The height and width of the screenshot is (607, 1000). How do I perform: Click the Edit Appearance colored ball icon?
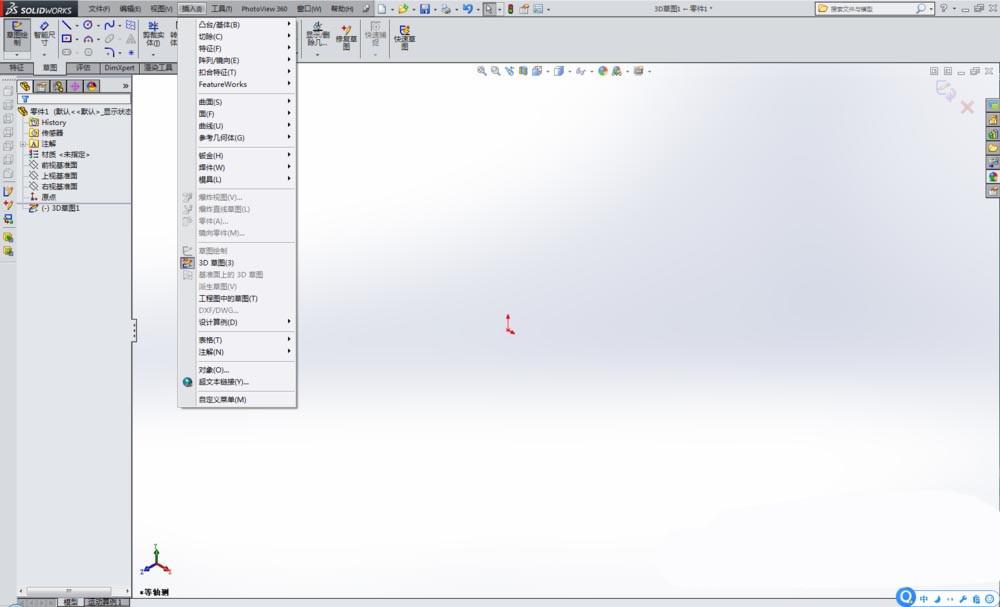(x=603, y=72)
